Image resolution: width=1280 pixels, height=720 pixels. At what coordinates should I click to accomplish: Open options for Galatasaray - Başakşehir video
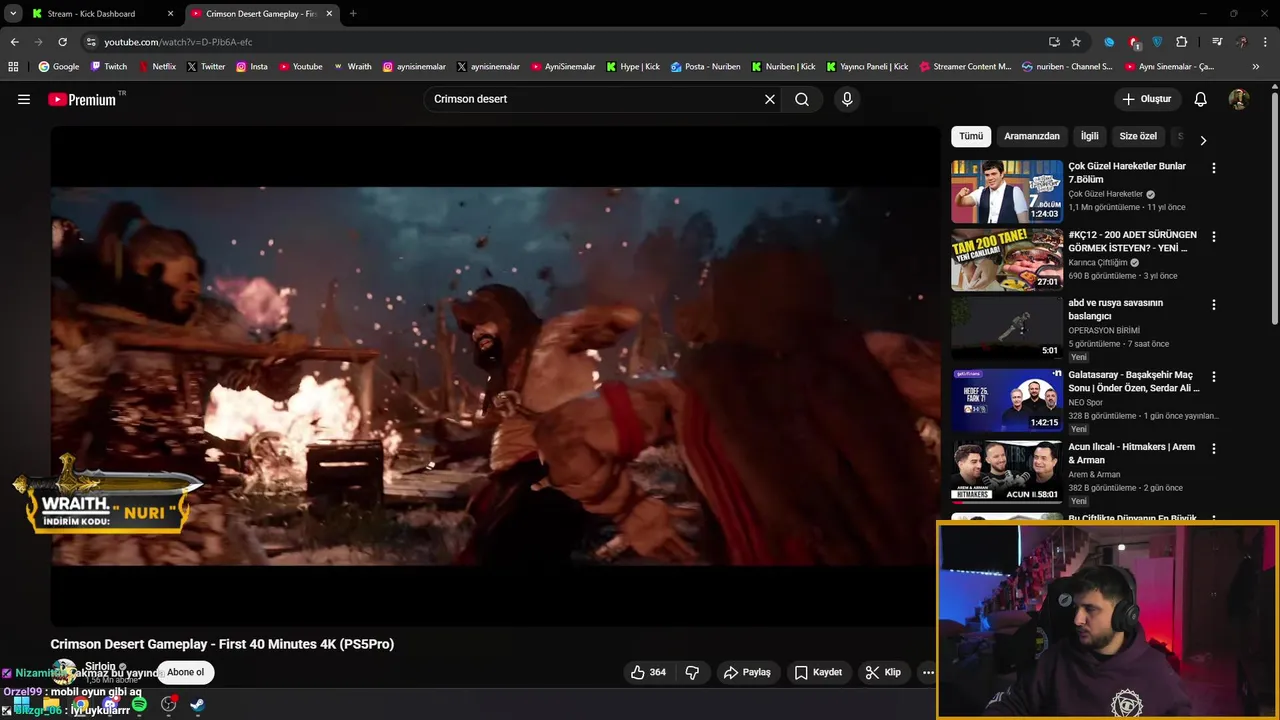coord(1214,377)
